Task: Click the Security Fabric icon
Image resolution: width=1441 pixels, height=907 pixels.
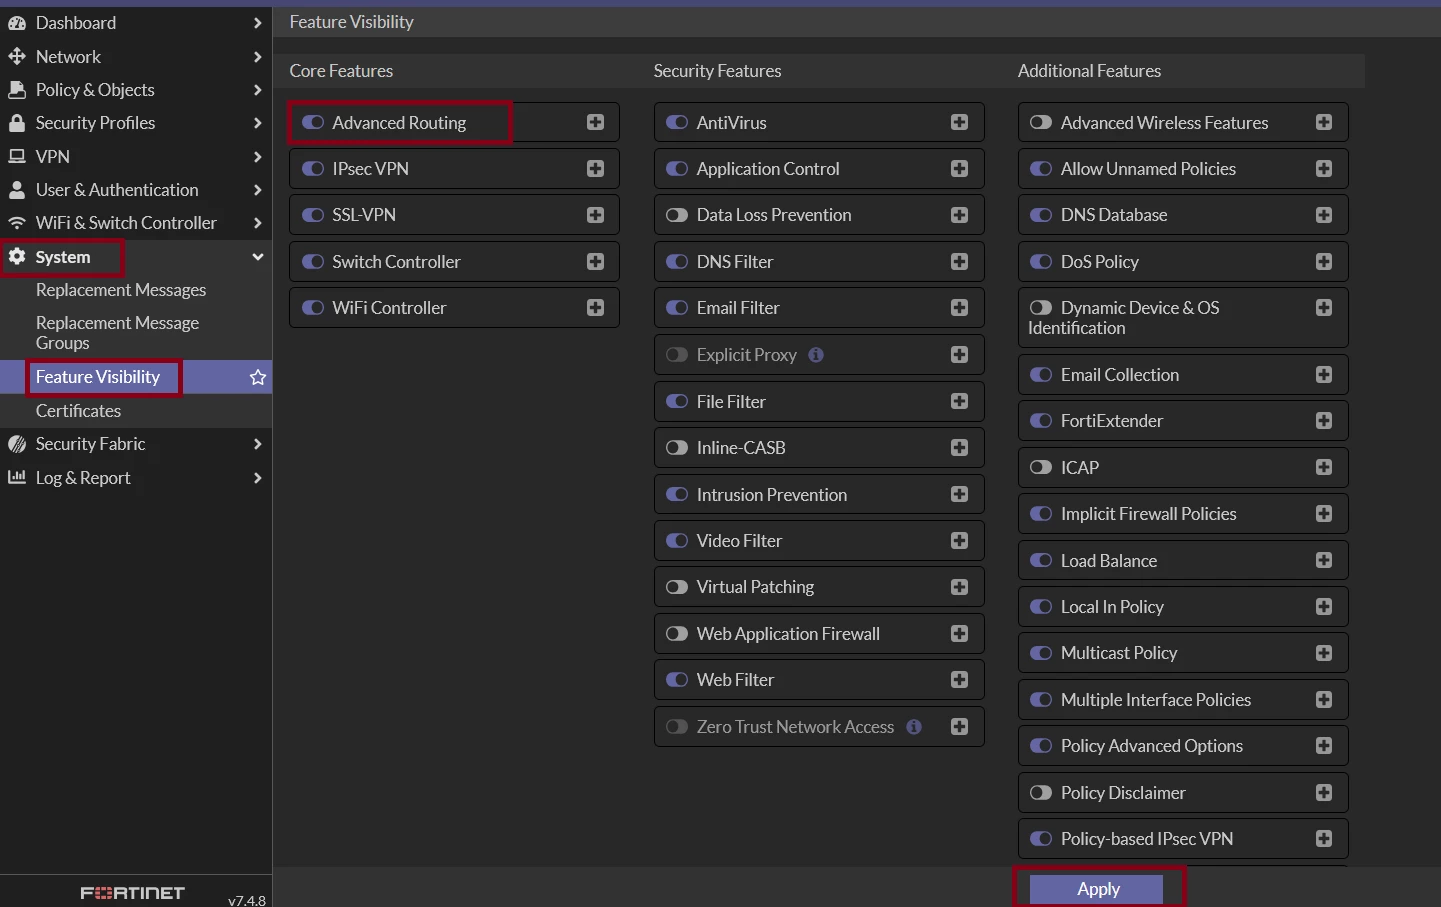Action: point(17,444)
